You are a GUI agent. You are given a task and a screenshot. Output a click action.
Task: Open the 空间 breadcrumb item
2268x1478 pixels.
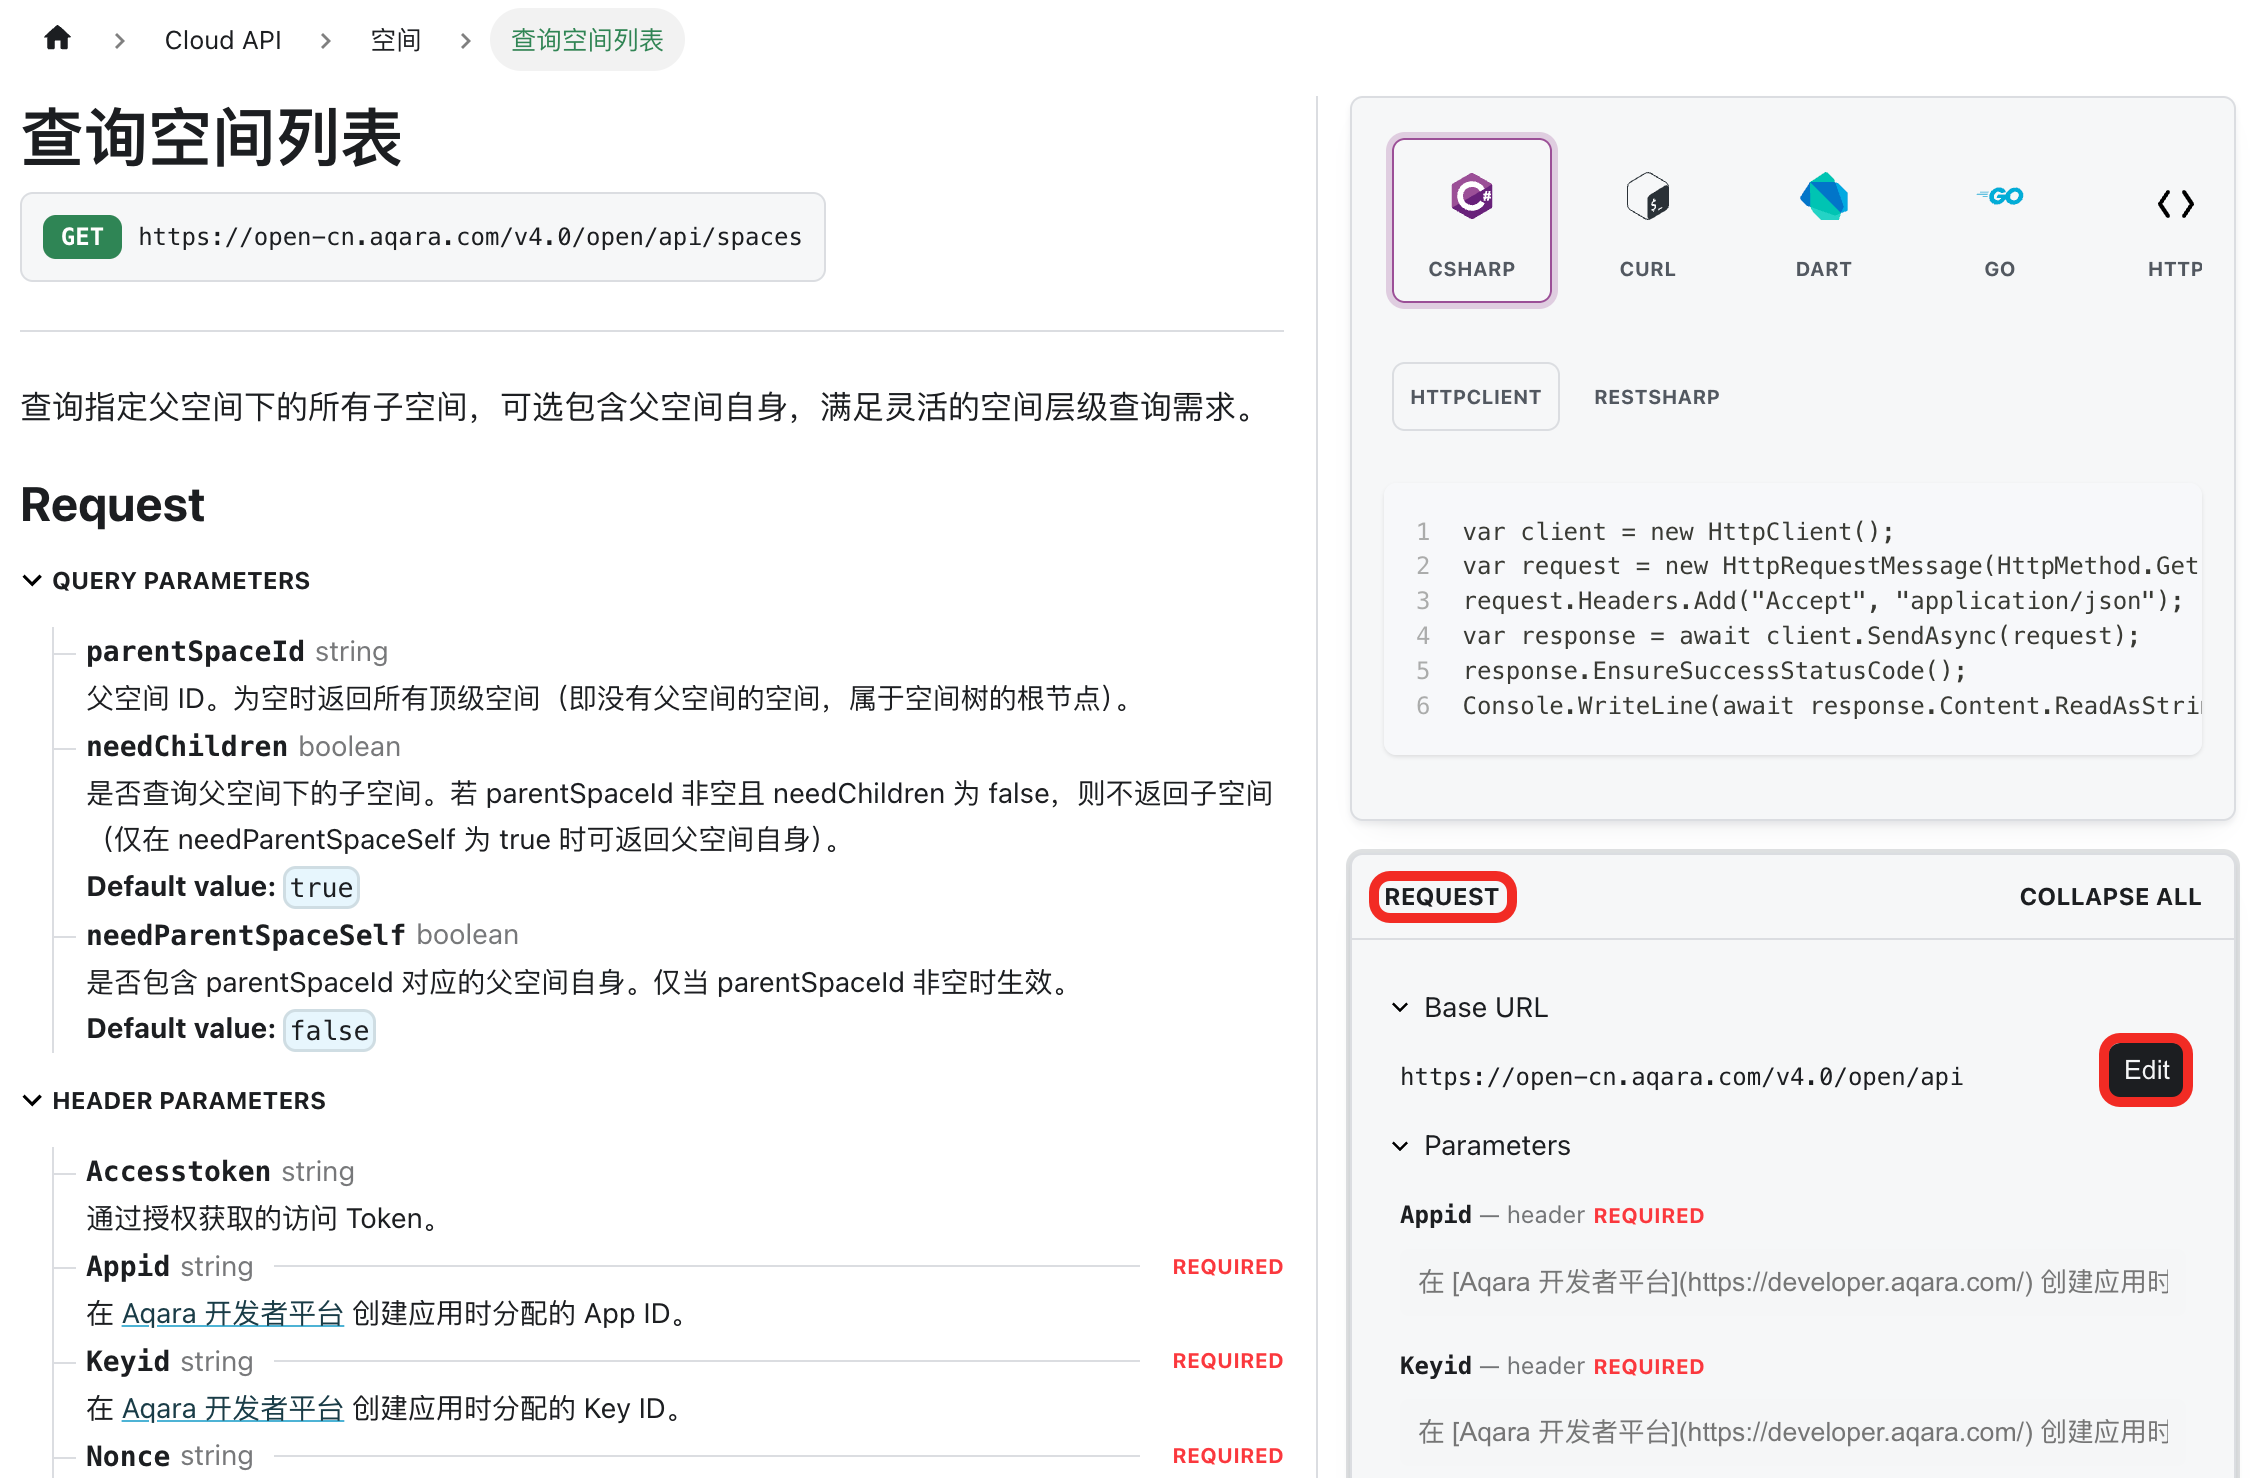pos(396,40)
